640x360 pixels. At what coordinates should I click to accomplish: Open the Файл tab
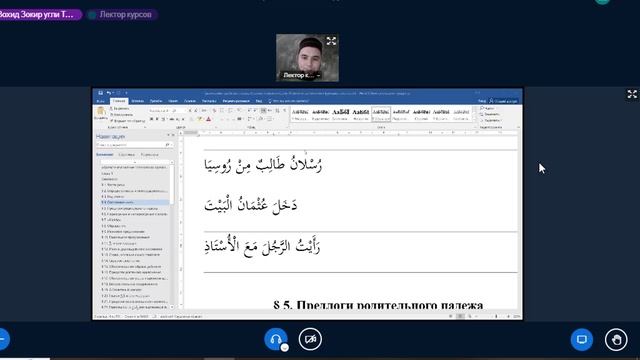point(100,101)
